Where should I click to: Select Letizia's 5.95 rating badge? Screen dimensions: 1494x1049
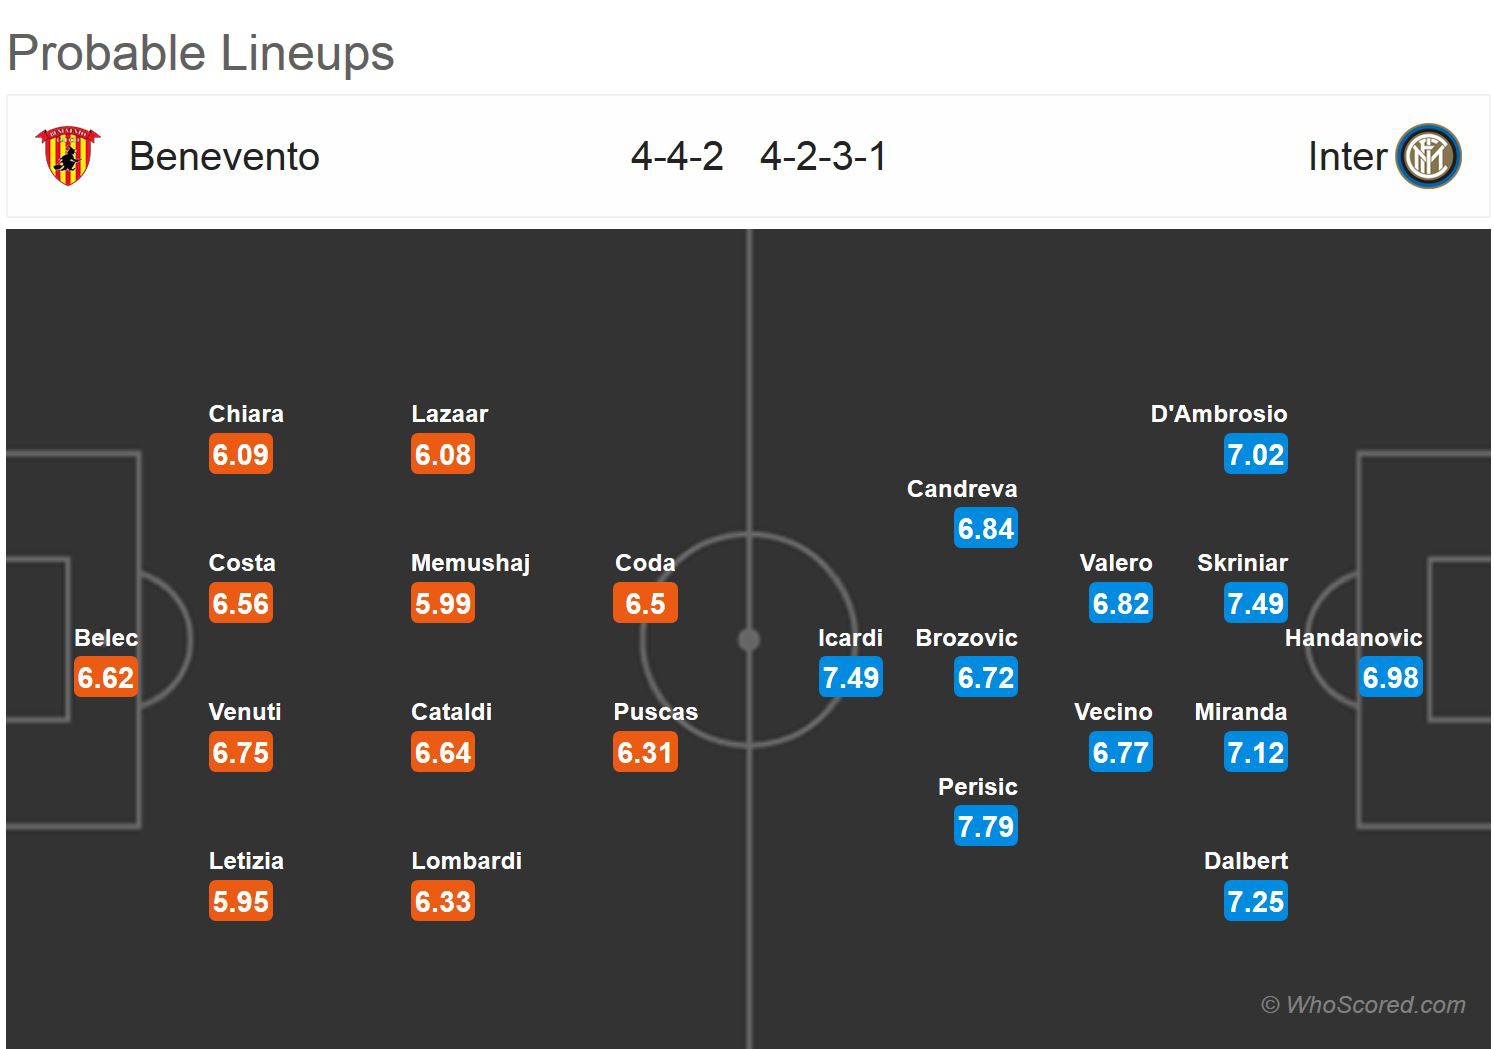[241, 901]
